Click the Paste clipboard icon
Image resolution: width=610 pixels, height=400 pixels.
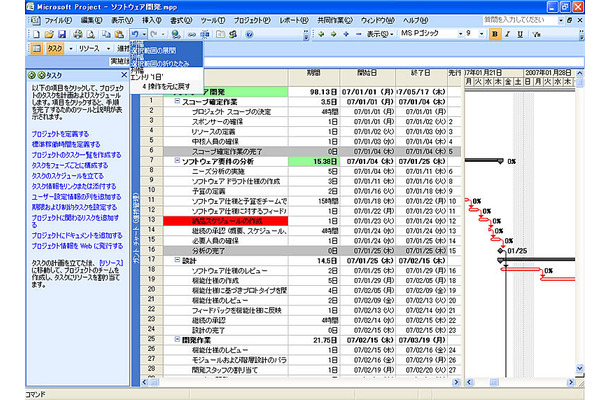point(119,34)
